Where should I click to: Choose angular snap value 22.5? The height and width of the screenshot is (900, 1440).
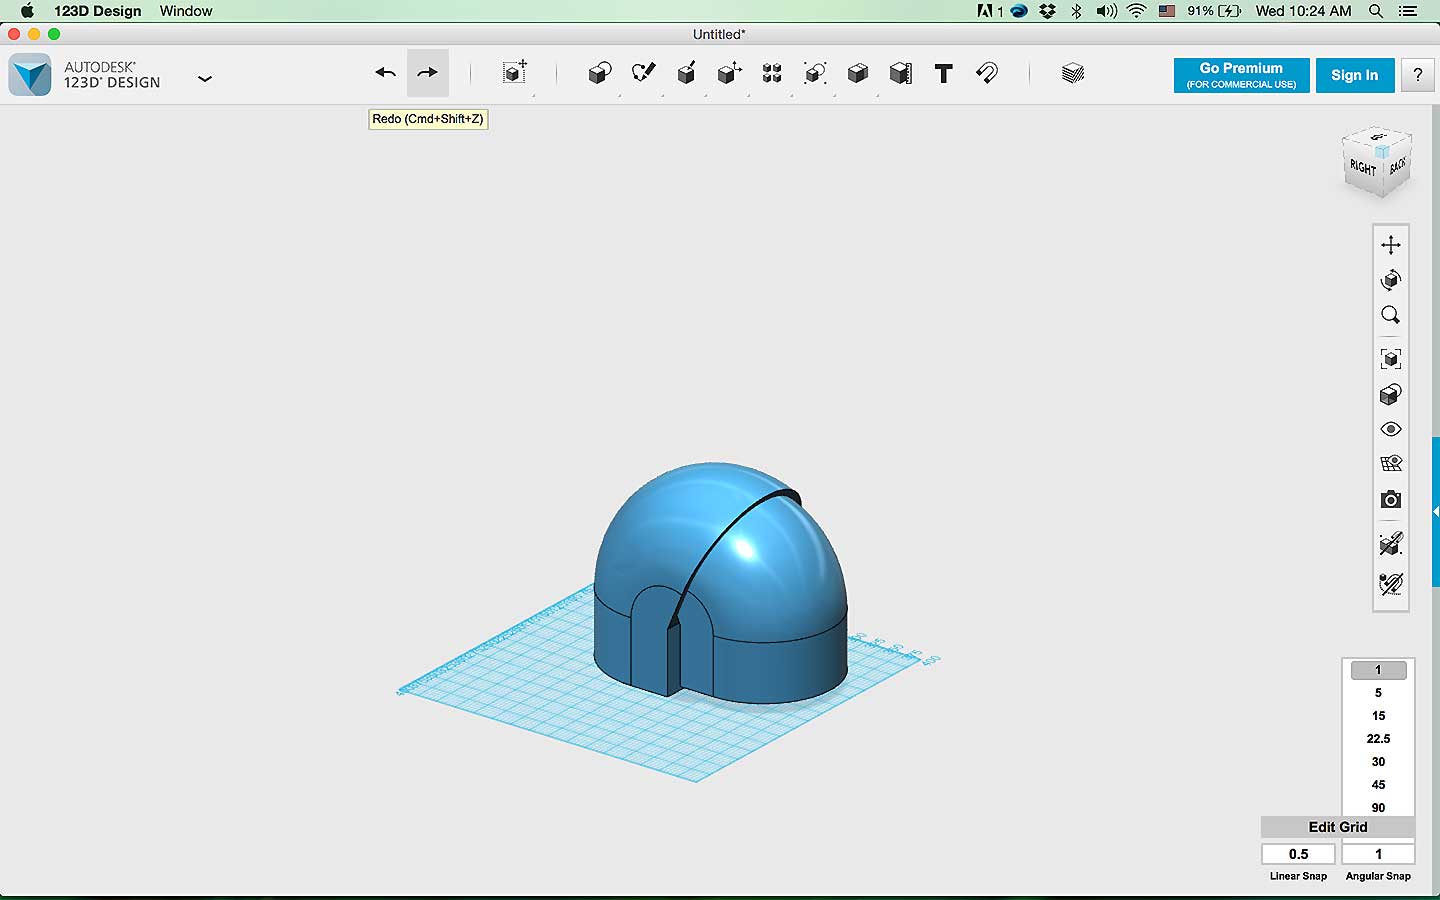[x=1378, y=739]
